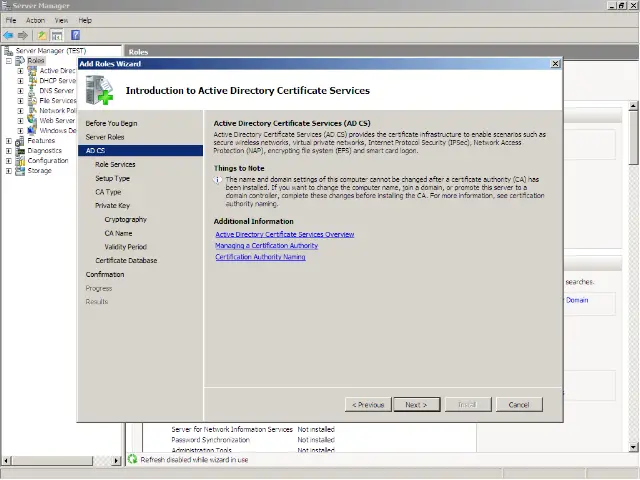640x480 pixels.
Task: Open the Help menu
Action: 85,20
